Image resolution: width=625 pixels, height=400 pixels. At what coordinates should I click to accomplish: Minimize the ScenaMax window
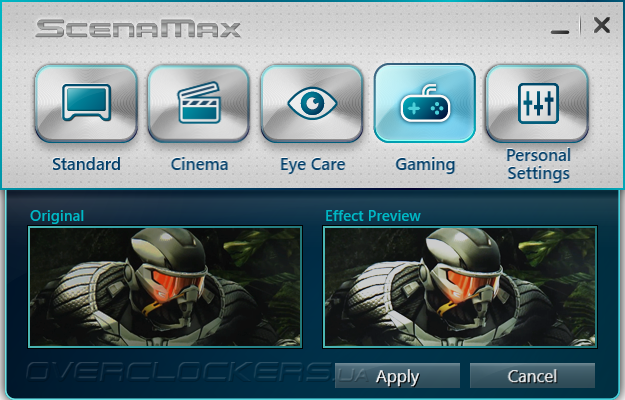[x=560, y=31]
